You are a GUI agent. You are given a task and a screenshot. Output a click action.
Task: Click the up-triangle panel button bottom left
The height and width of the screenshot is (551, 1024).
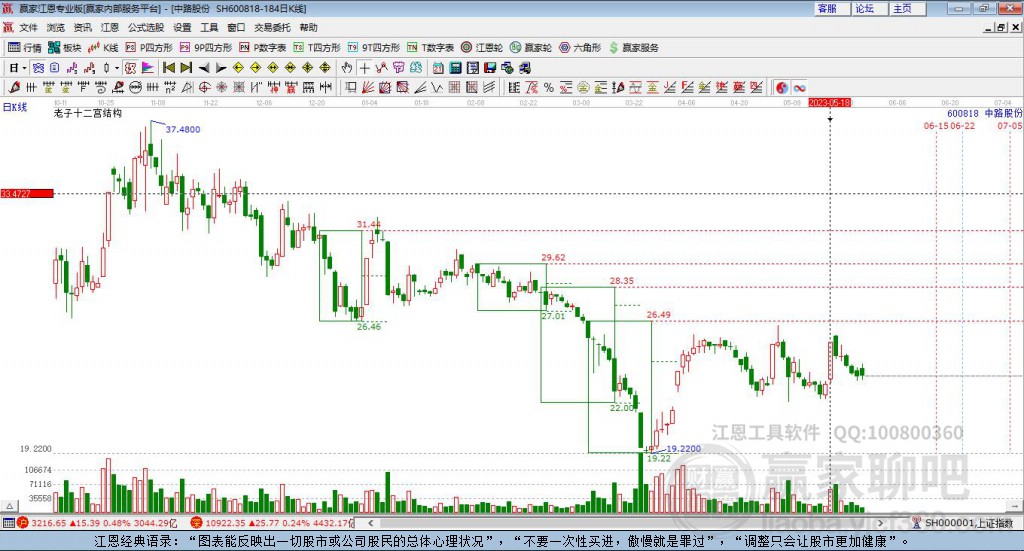tap(9, 506)
